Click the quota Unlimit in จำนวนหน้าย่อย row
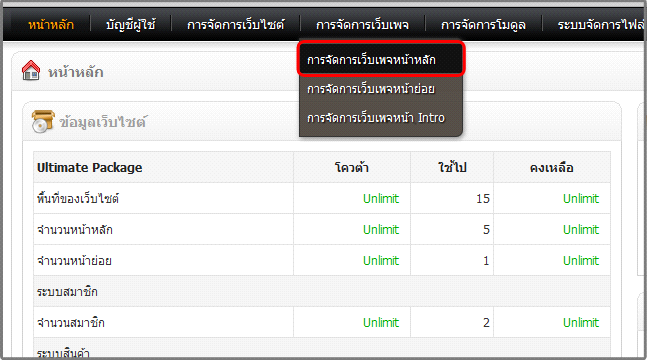This screenshot has width=647, height=360. pos(381,261)
